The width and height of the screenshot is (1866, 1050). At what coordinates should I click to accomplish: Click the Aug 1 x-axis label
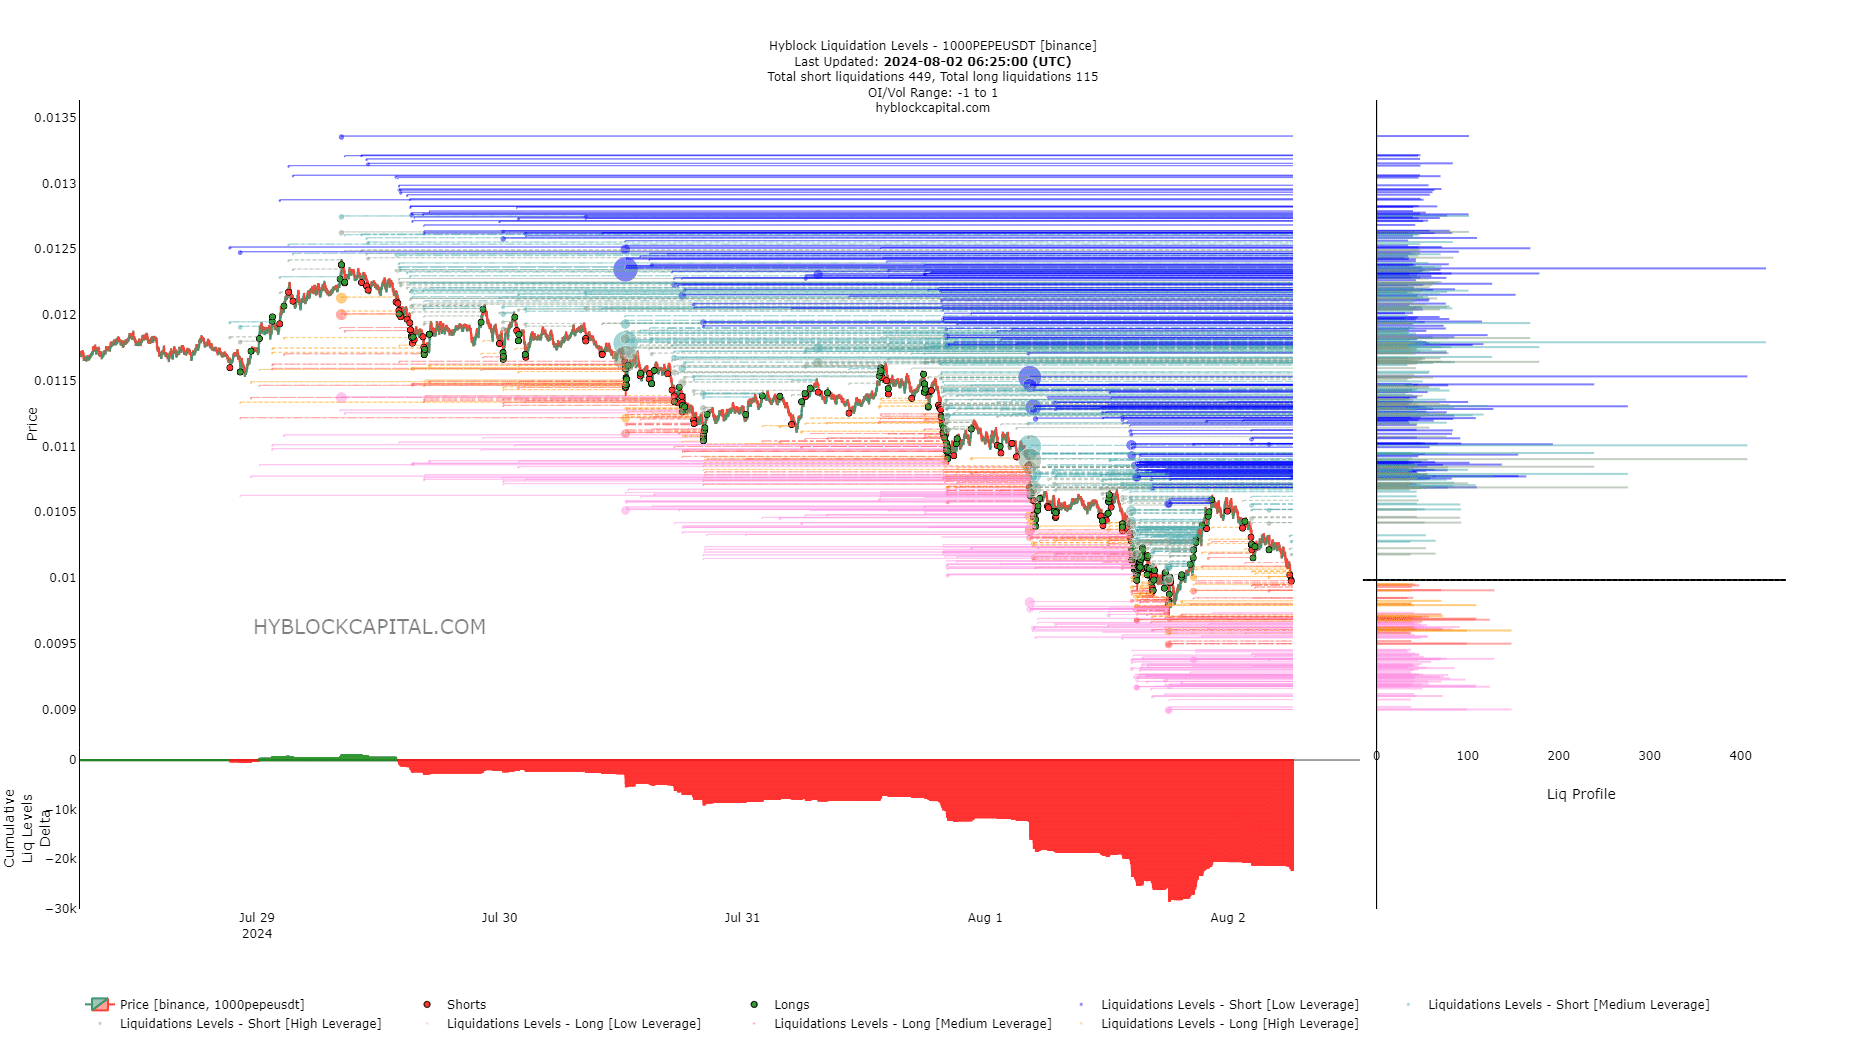pos(985,918)
